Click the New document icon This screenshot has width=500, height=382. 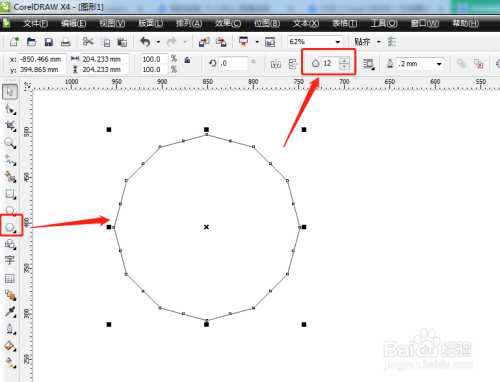click(x=14, y=42)
